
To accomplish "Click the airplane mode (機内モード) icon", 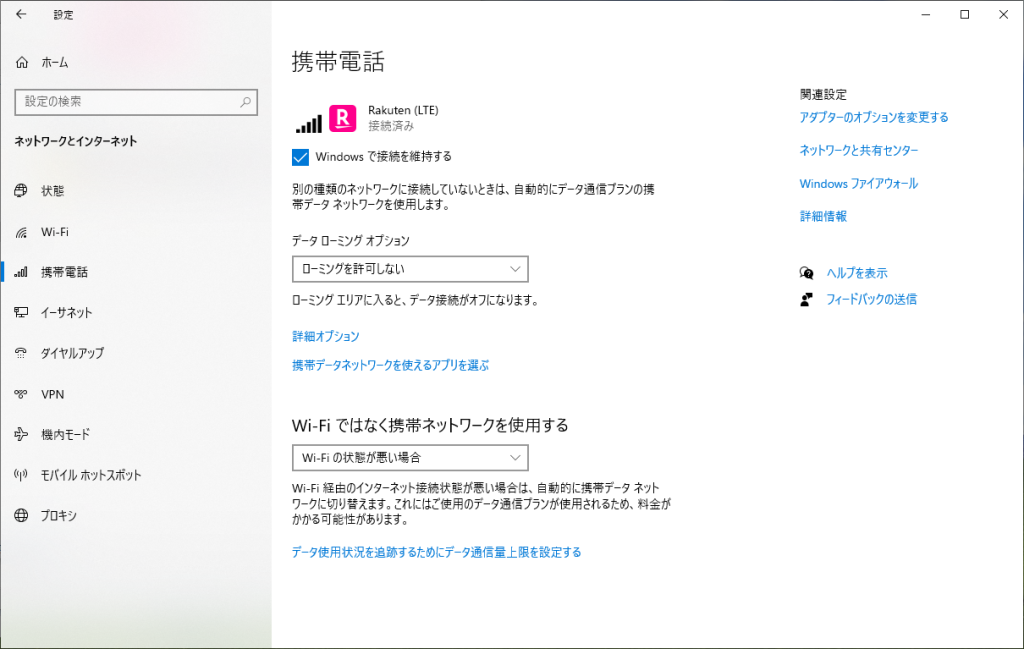I will click(21, 434).
